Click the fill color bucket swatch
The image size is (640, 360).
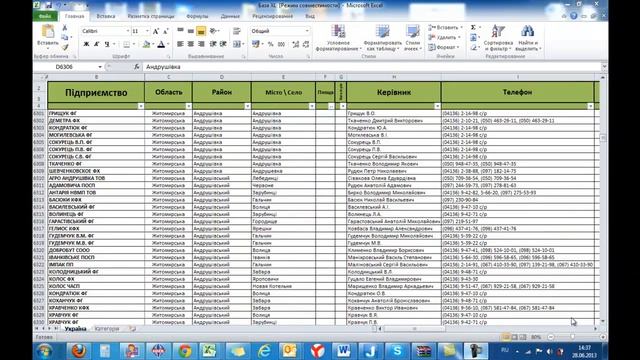(146, 44)
